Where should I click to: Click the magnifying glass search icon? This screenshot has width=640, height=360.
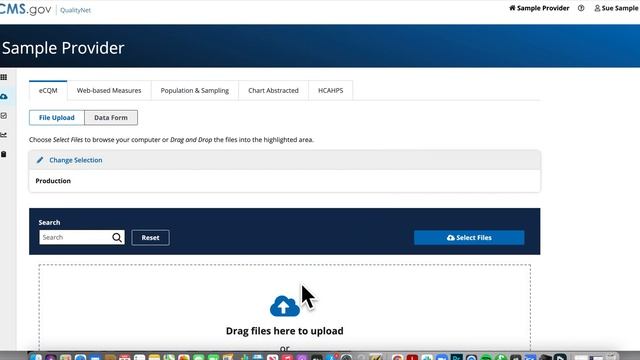[117, 238]
